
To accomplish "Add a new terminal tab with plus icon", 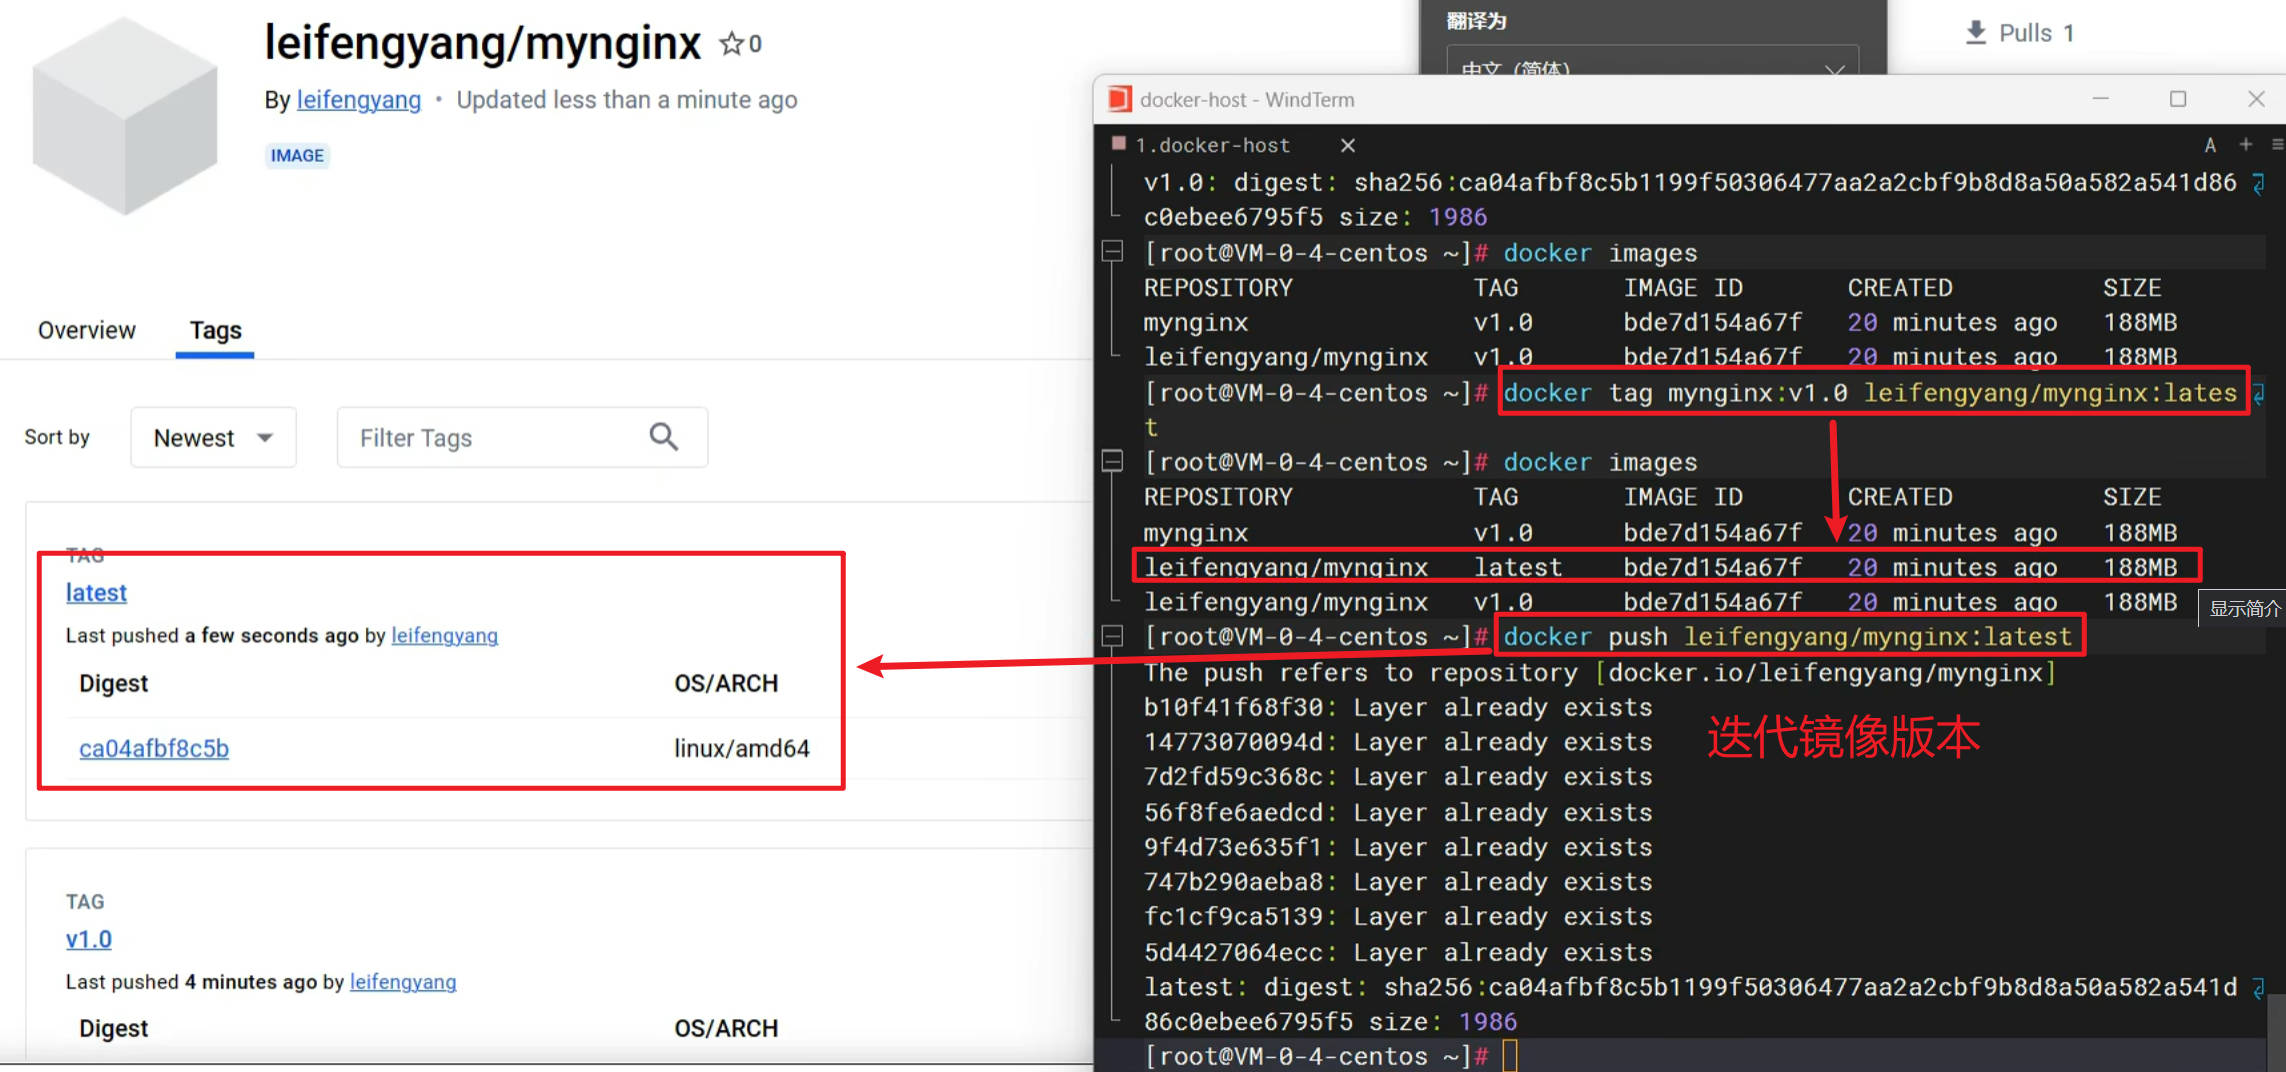I will click(2246, 145).
